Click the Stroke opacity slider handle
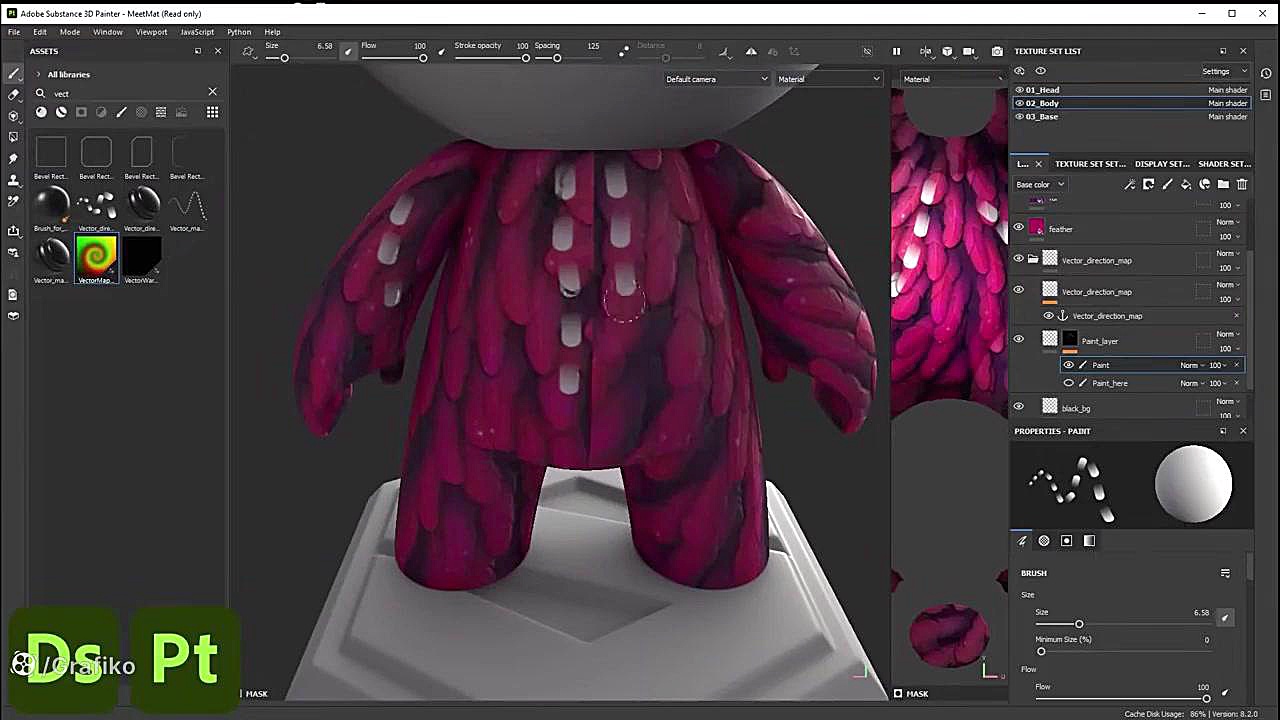 click(526, 58)
